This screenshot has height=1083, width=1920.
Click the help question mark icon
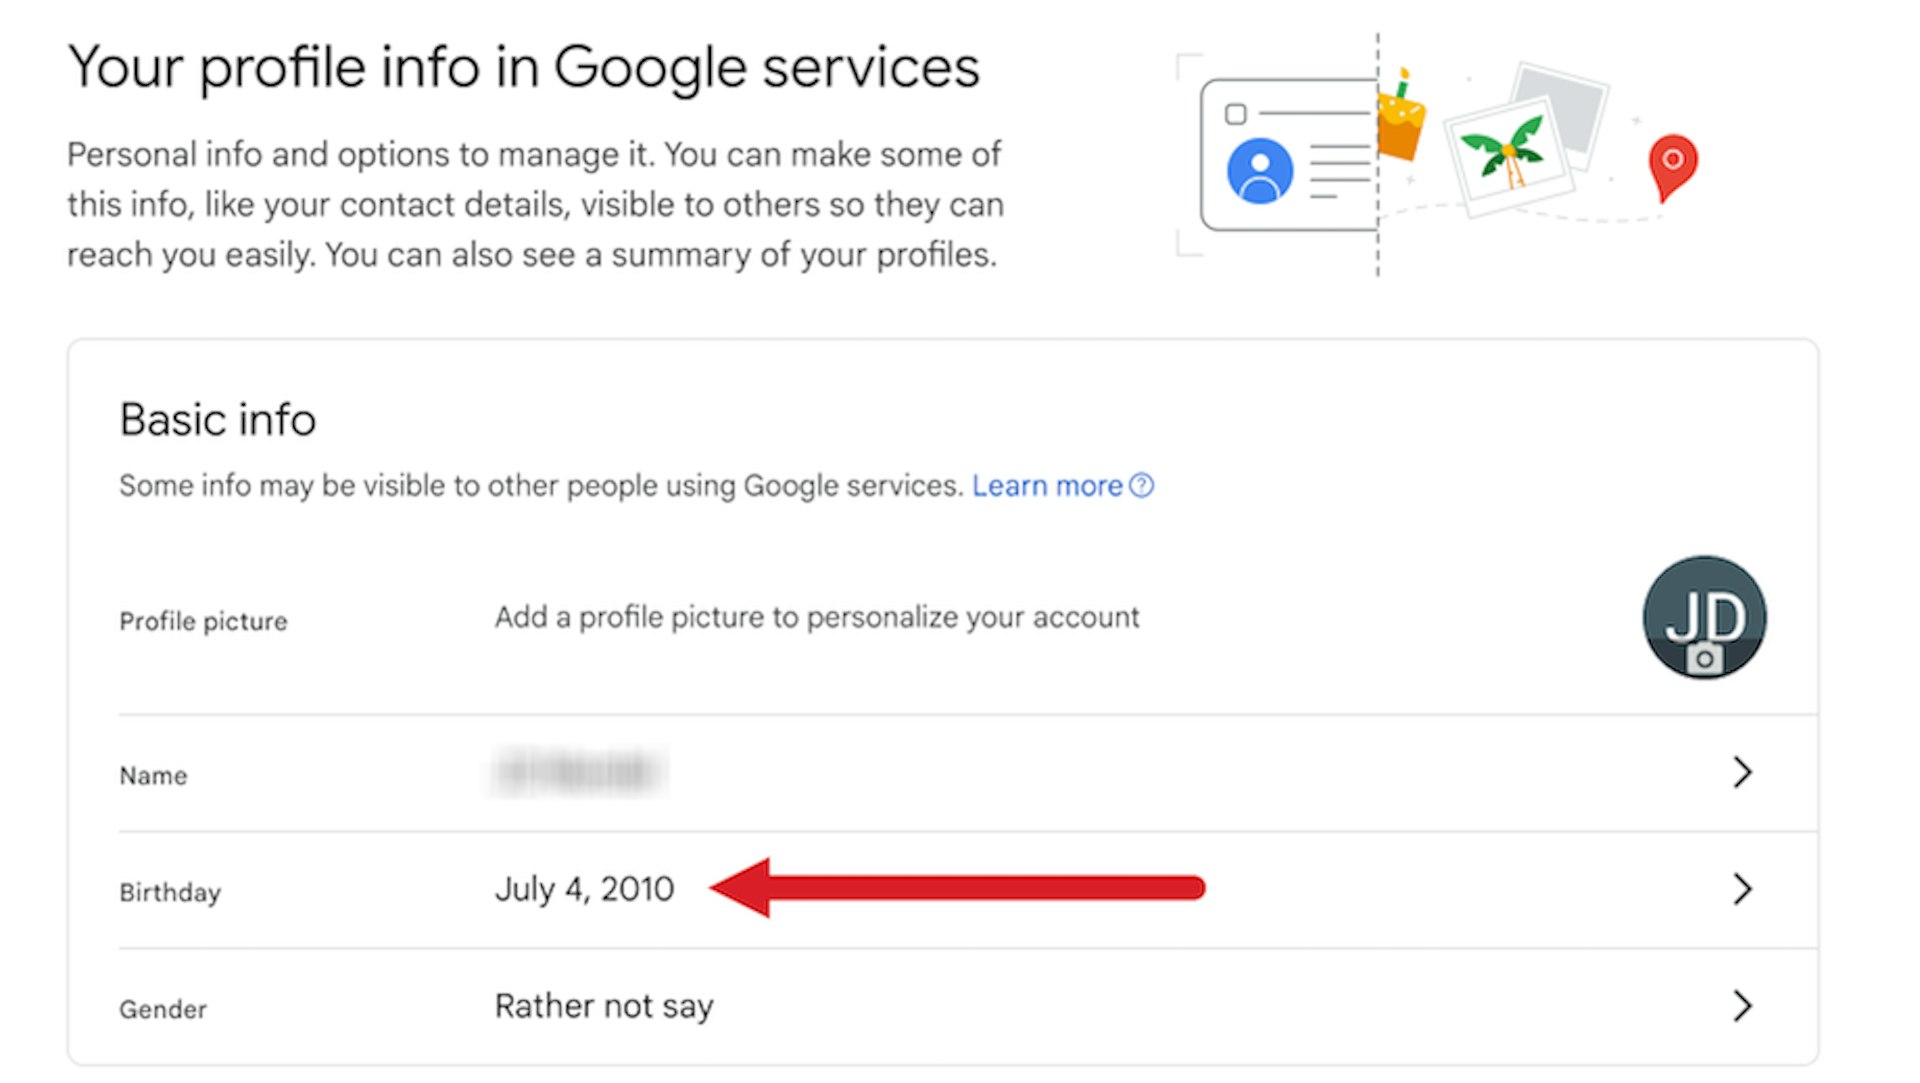(x=1141, y=485)
